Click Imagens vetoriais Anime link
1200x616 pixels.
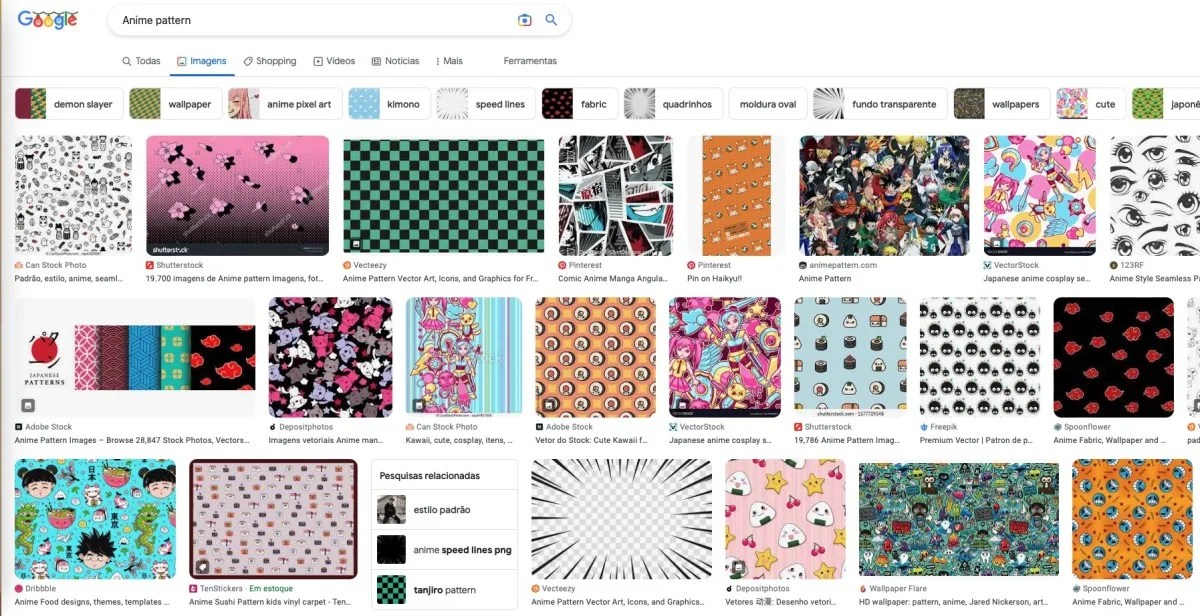click(x=326, y=440)
